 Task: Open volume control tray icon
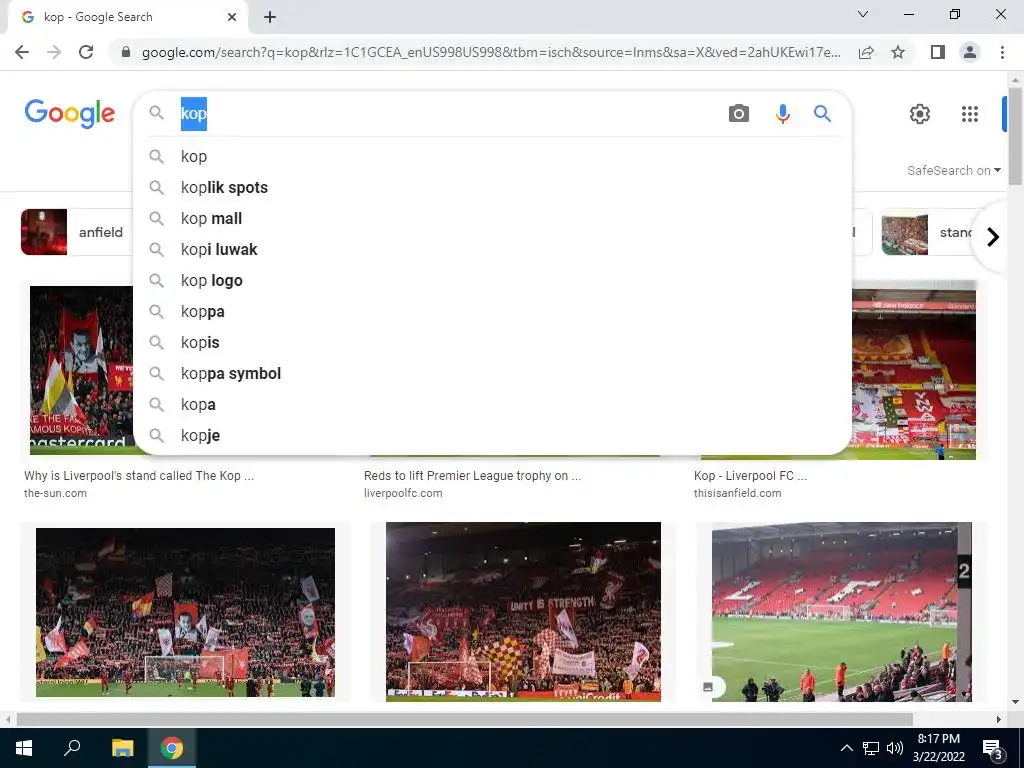pos(895,748)
